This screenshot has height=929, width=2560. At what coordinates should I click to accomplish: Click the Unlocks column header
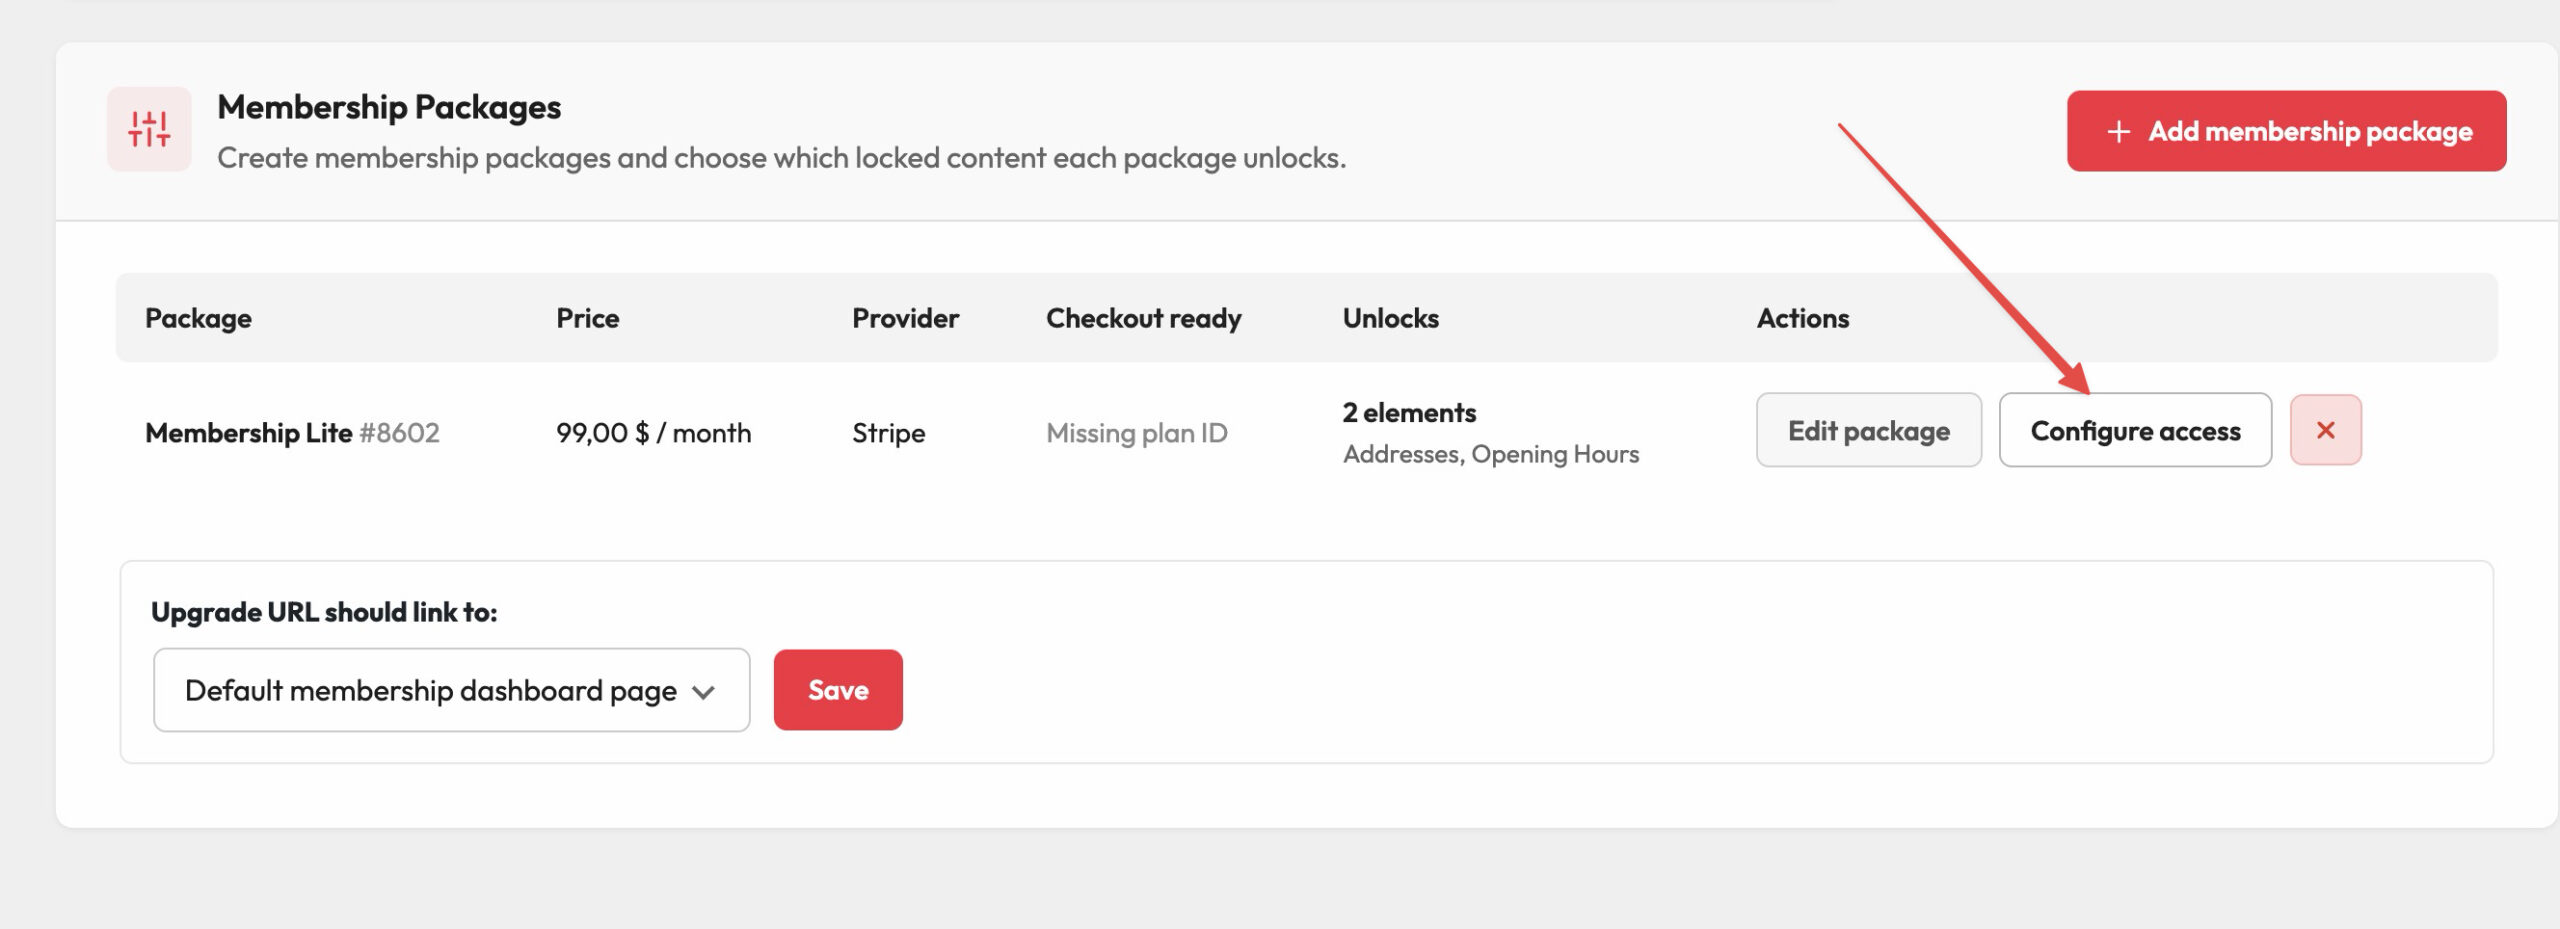pyautogui.click(x=1390, y=318)
